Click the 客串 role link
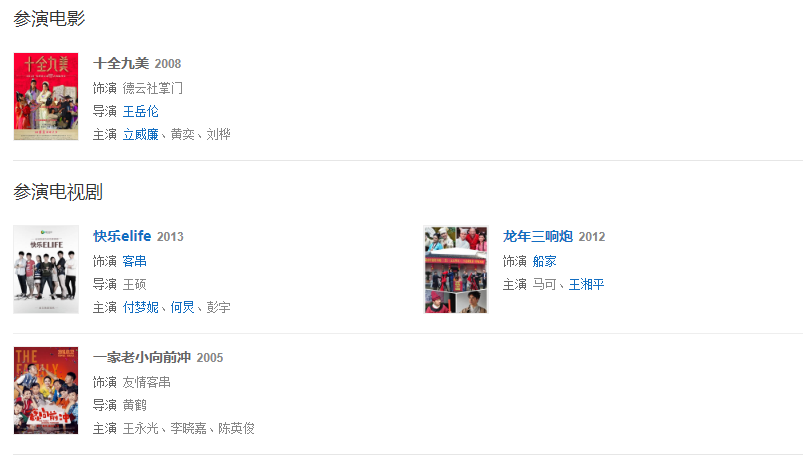 pyautogui.click(x=134, y=261)
